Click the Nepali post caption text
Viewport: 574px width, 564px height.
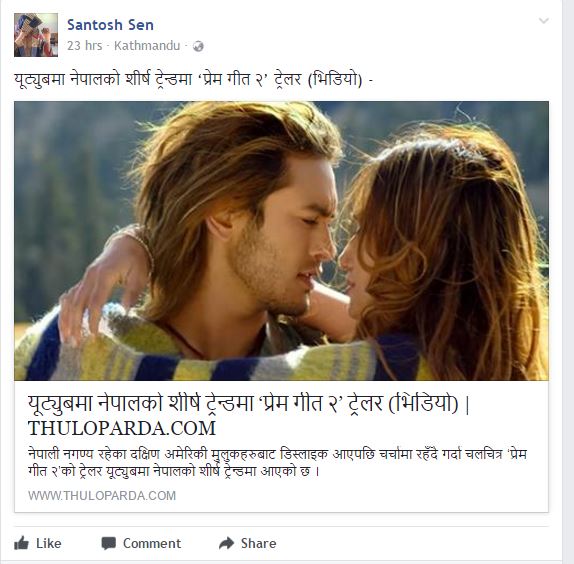coord(193,79)
